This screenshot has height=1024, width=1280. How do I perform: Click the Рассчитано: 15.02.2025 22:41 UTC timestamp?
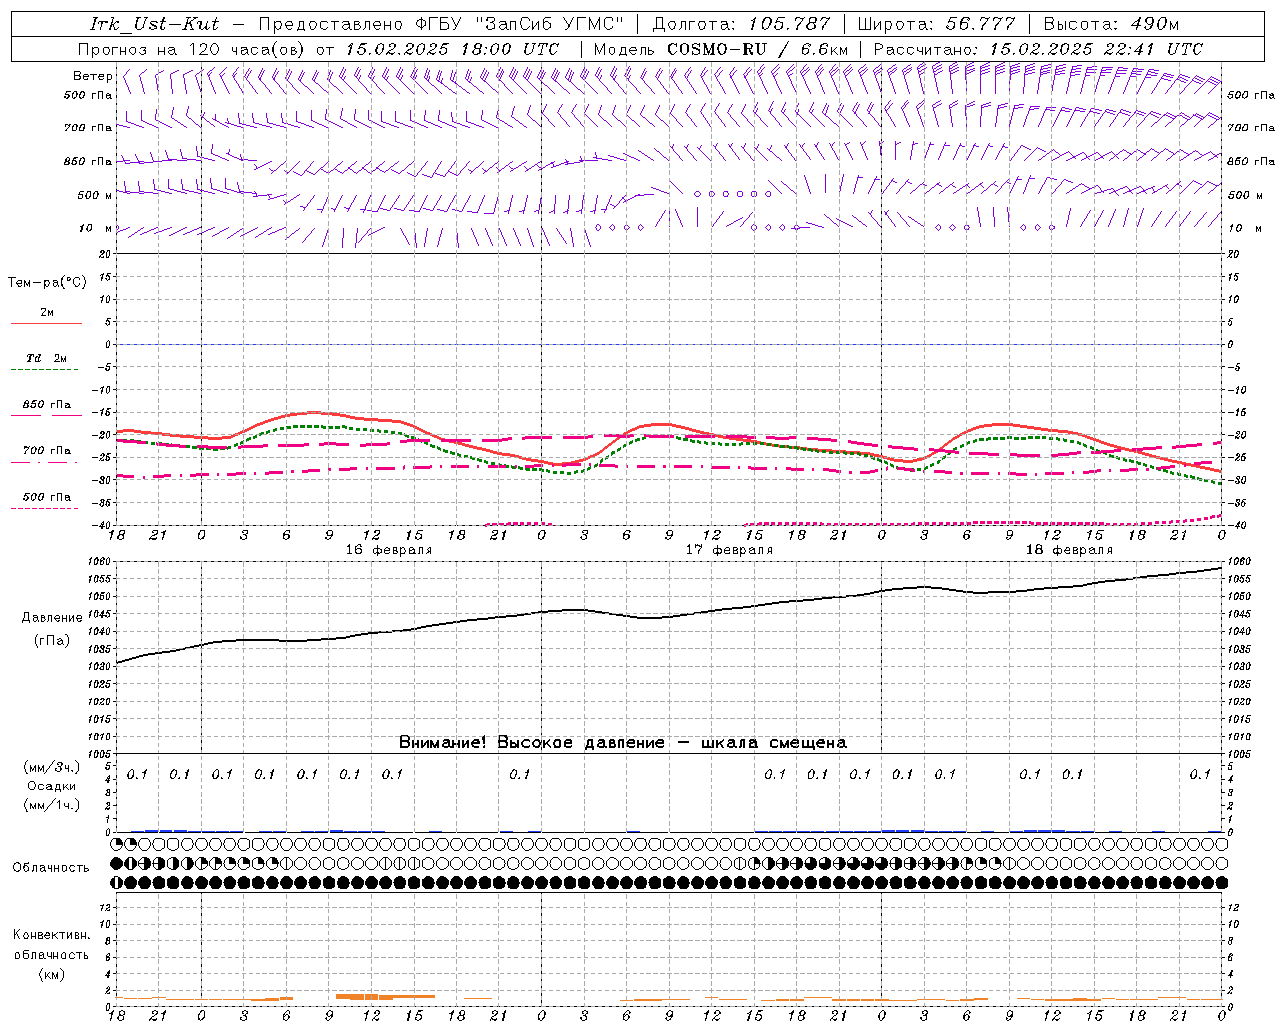tap(1038, 49)
